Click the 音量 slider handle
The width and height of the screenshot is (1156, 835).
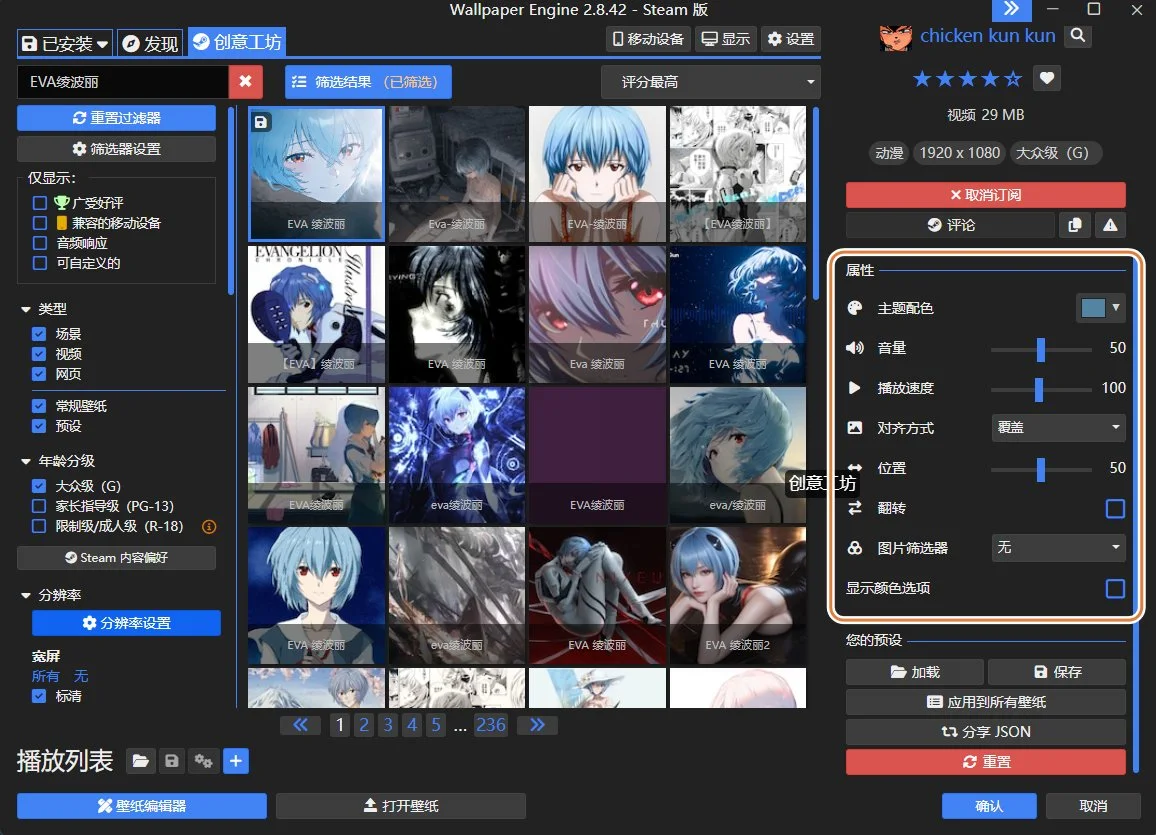point(1041,349)
